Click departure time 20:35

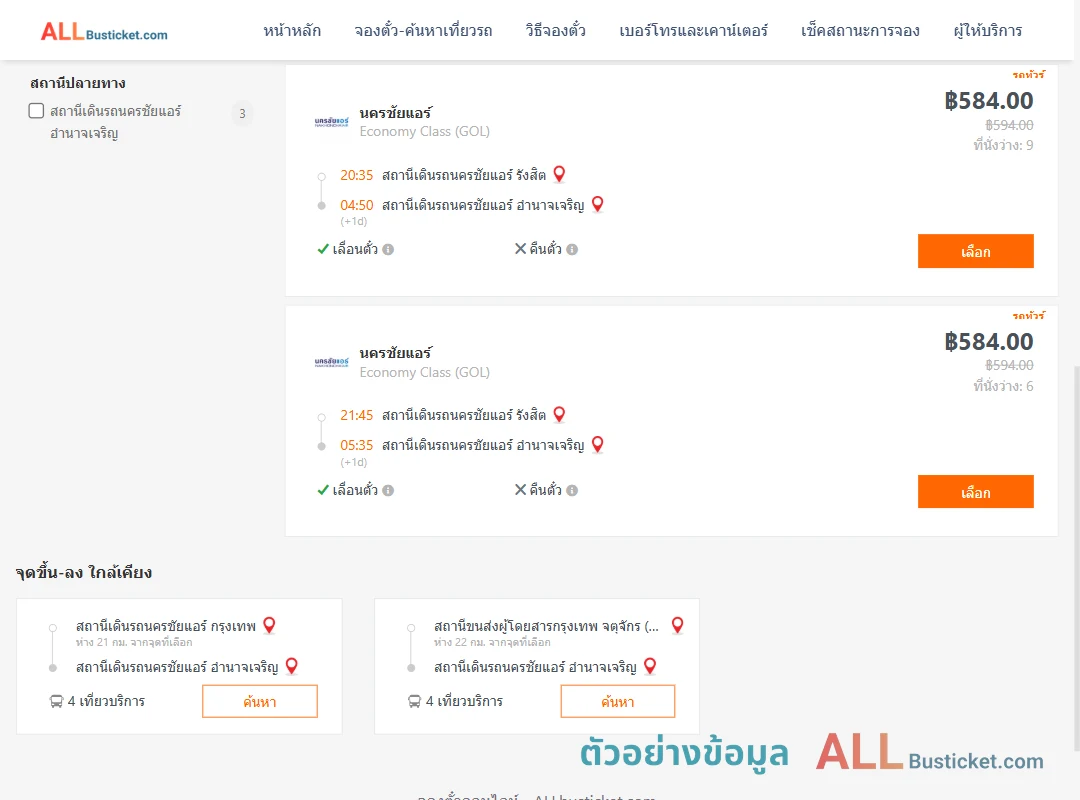tap(356, 175)
